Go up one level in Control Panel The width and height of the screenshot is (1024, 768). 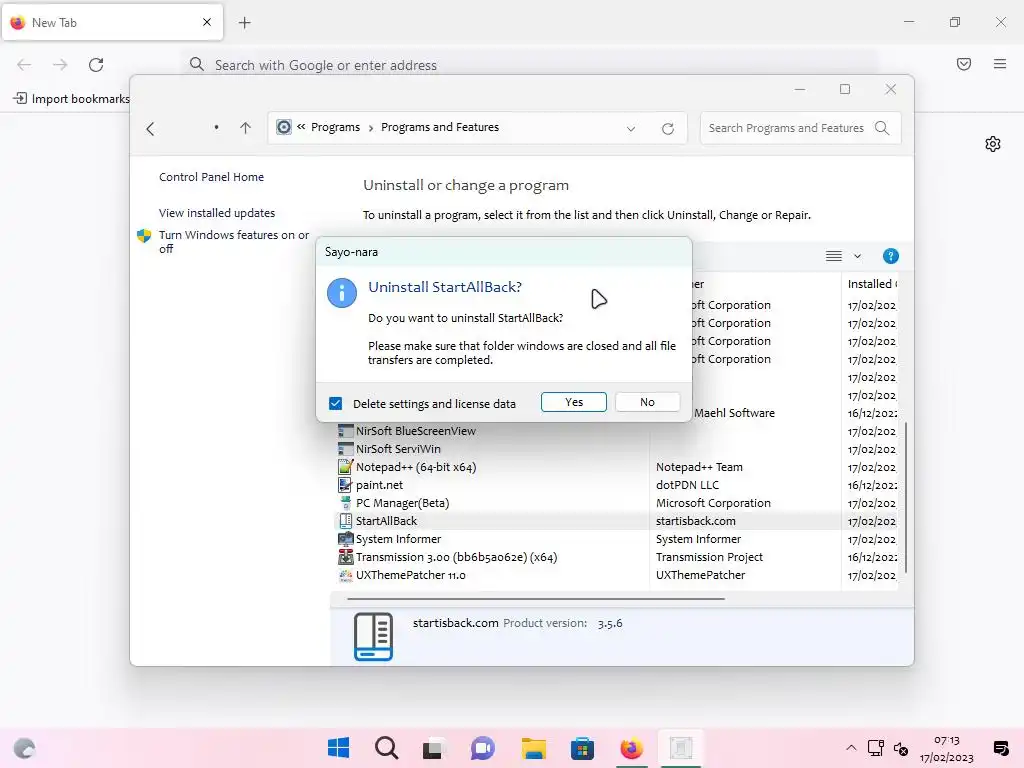click(x=246, y=128)
